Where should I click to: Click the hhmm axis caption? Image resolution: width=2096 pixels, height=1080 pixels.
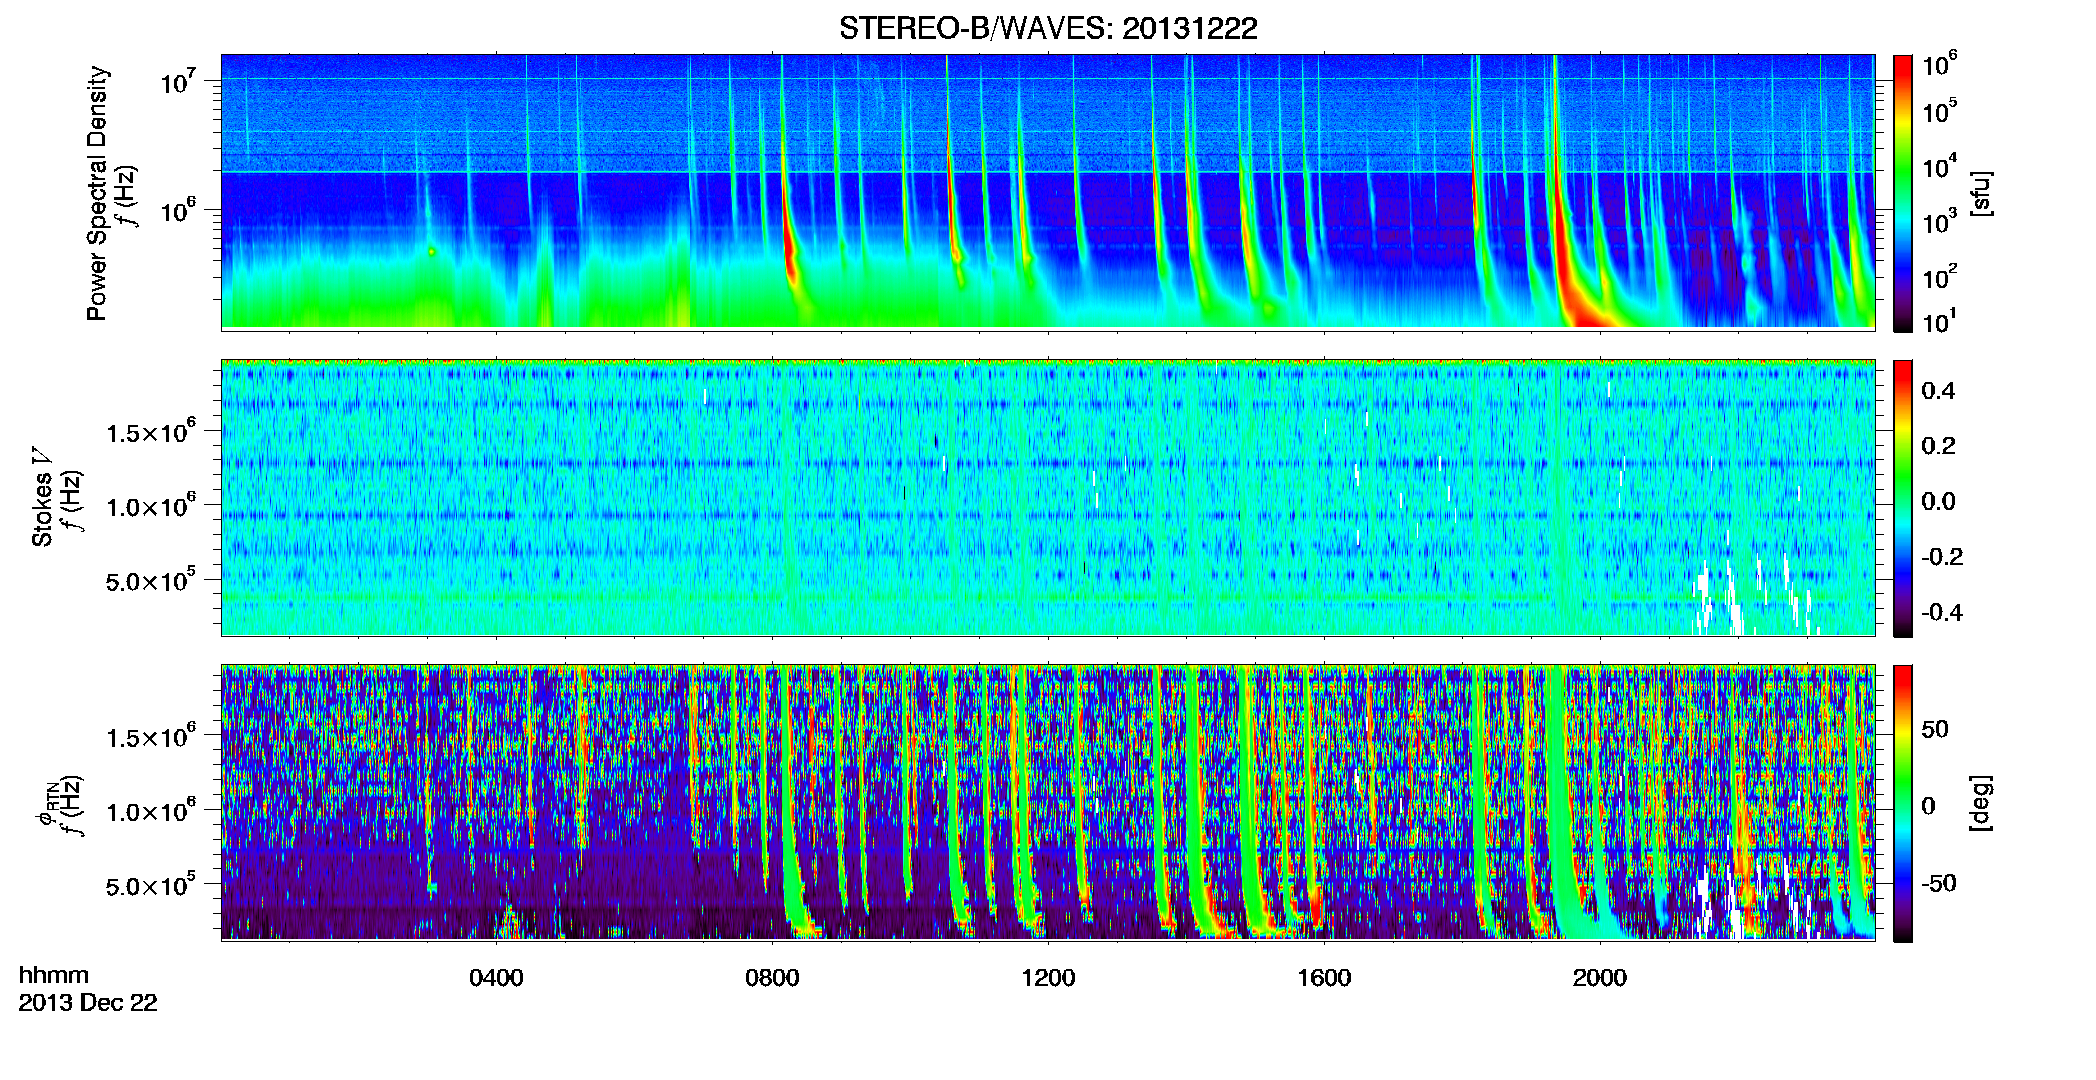tap(54, 976)
